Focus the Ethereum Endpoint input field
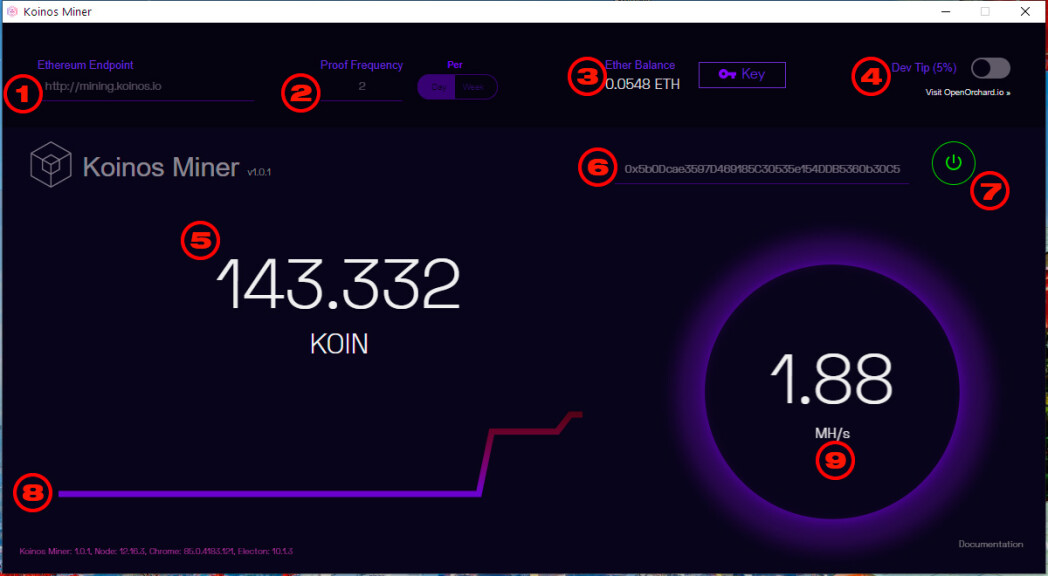The width and height of the screenshot is (1048, 576). [147, 86]
